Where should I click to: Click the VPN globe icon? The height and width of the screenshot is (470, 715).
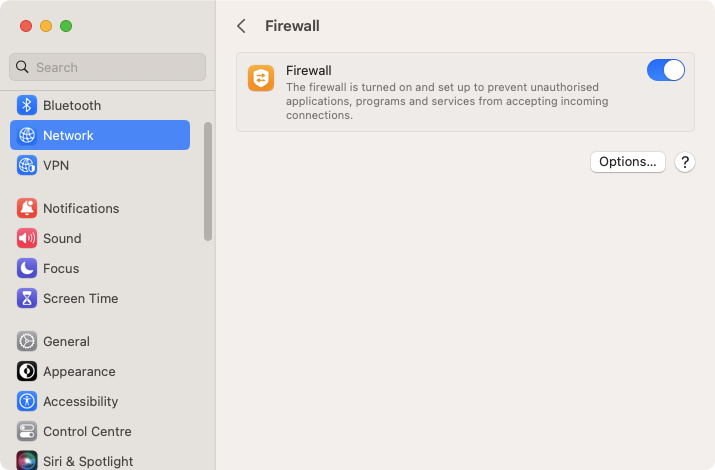click(27, 165)
